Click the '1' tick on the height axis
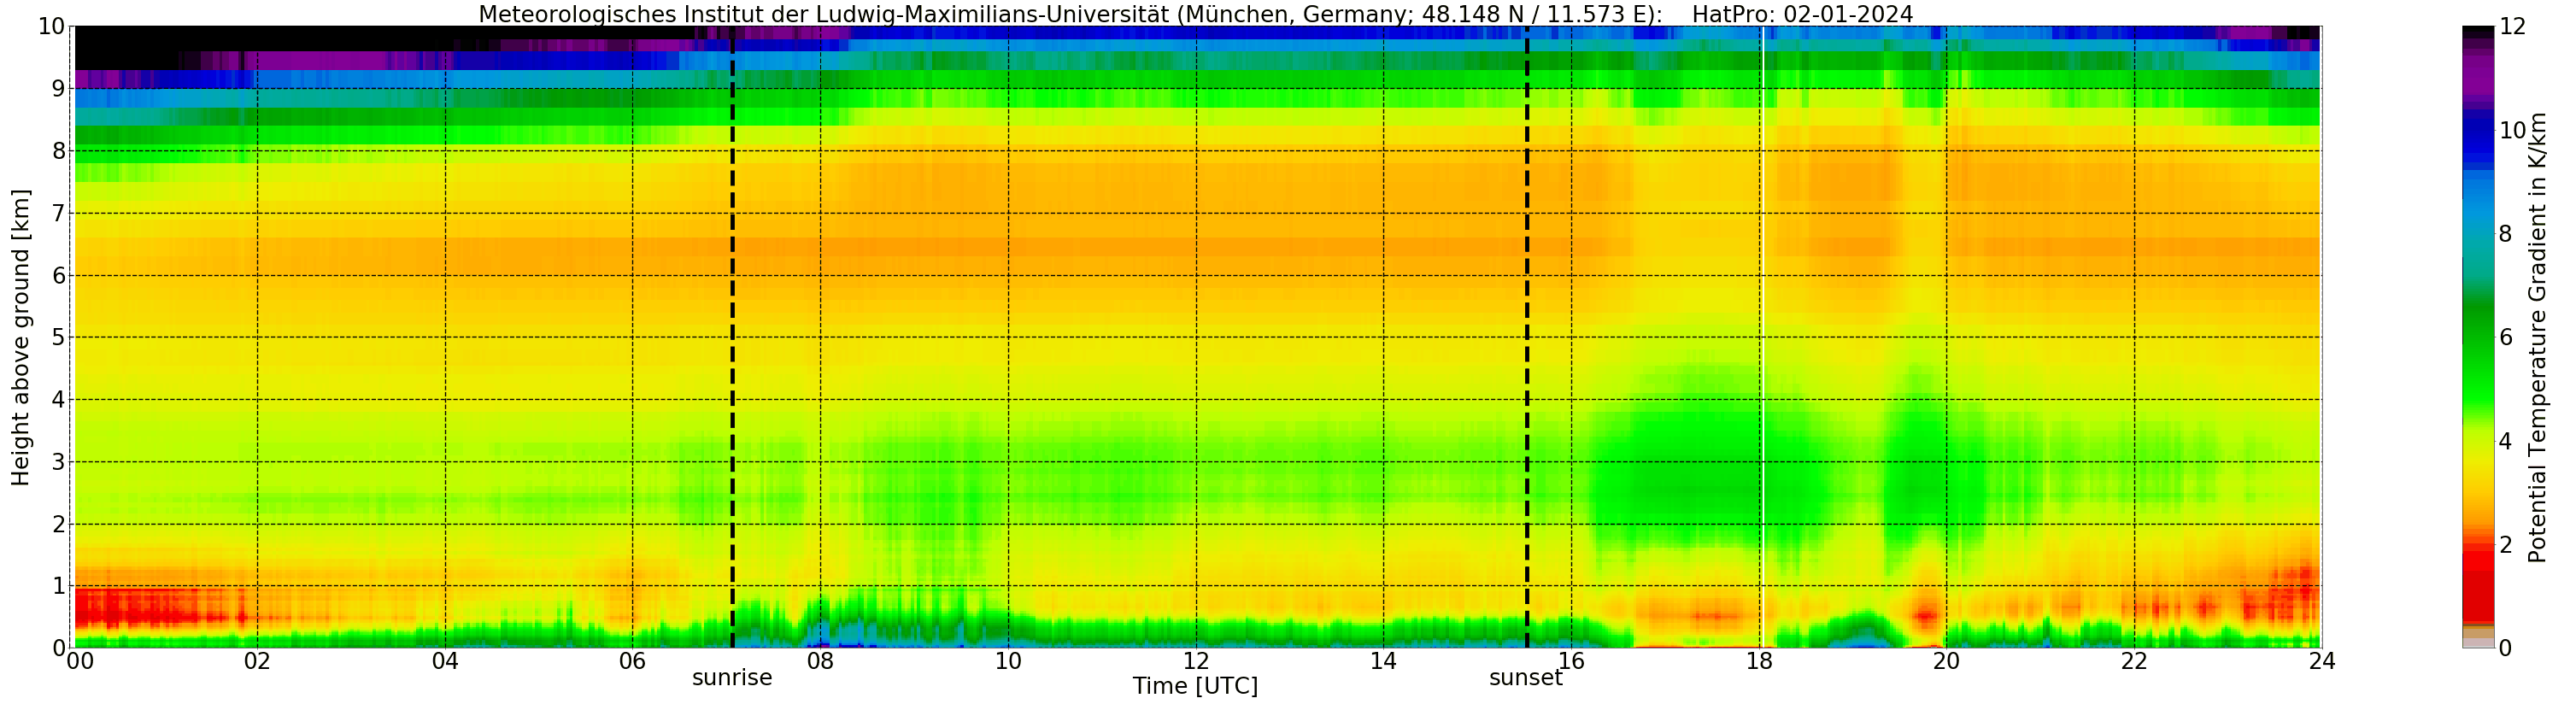The height and width of the screenshot is (704, 2576). click(58, 586)
